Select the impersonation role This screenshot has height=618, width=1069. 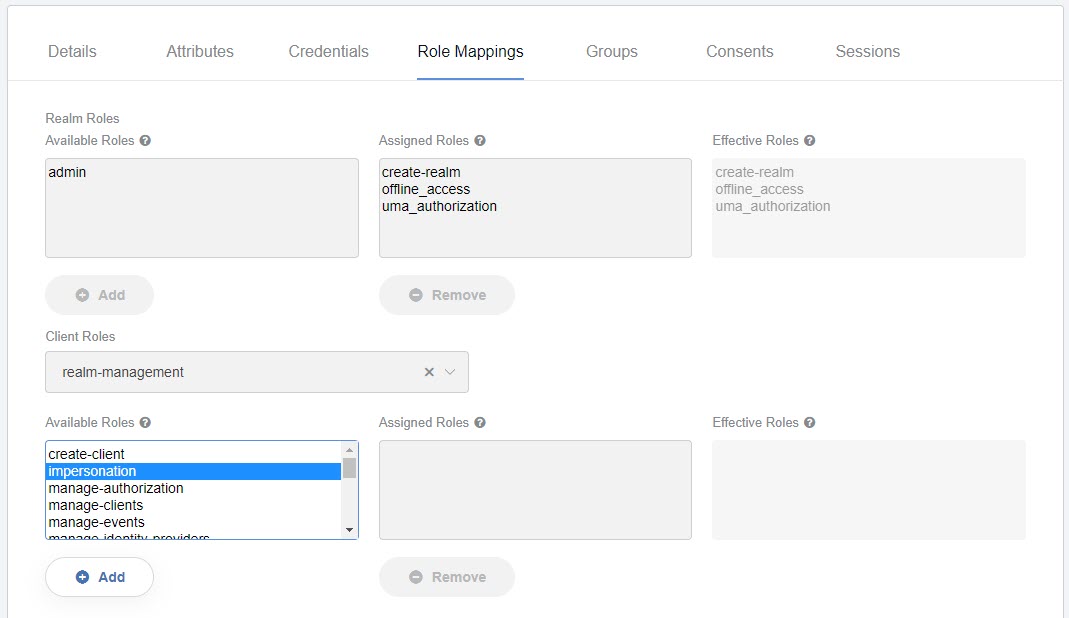click(194, 471)
